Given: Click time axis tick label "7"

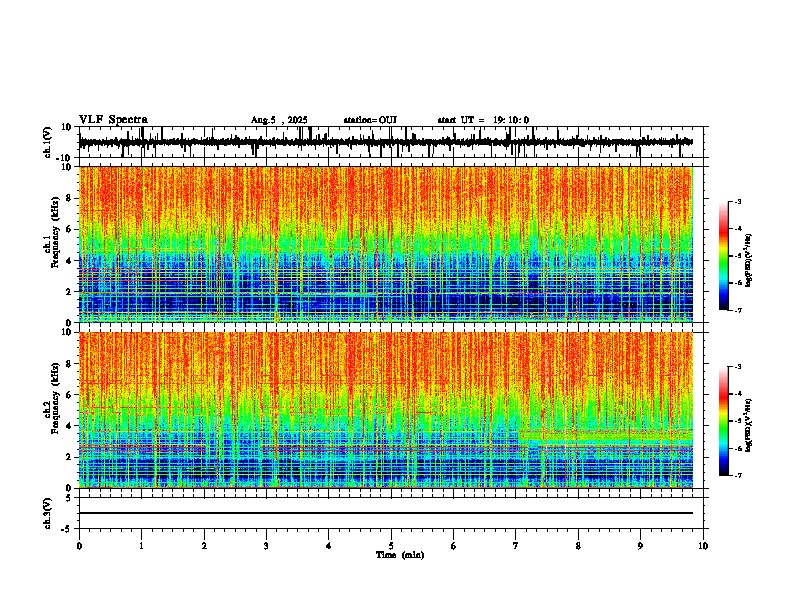Looking at the screenshot, I should tap(516, 546).
